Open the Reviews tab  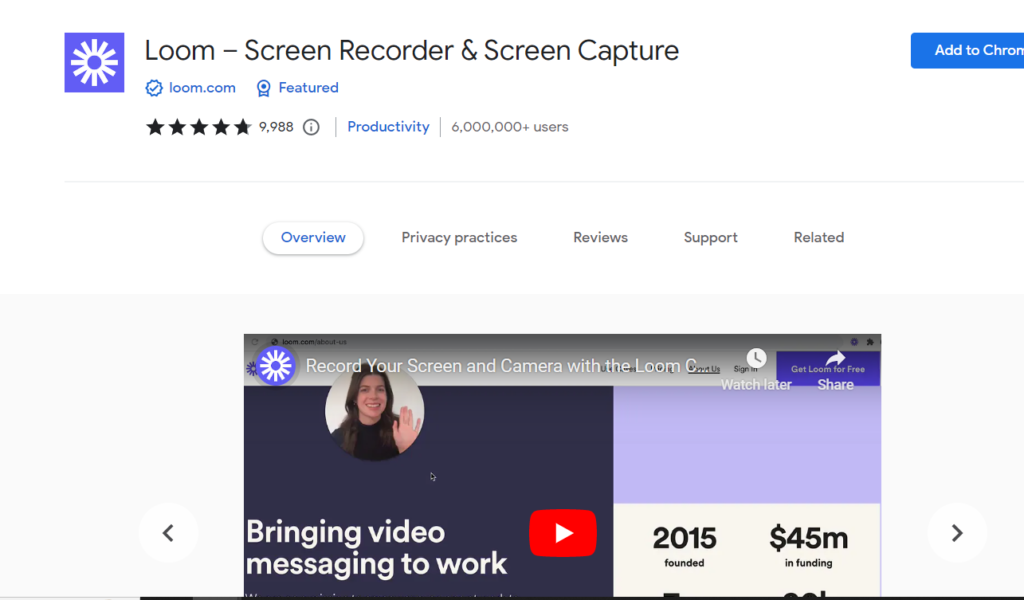tap(600, 238)
